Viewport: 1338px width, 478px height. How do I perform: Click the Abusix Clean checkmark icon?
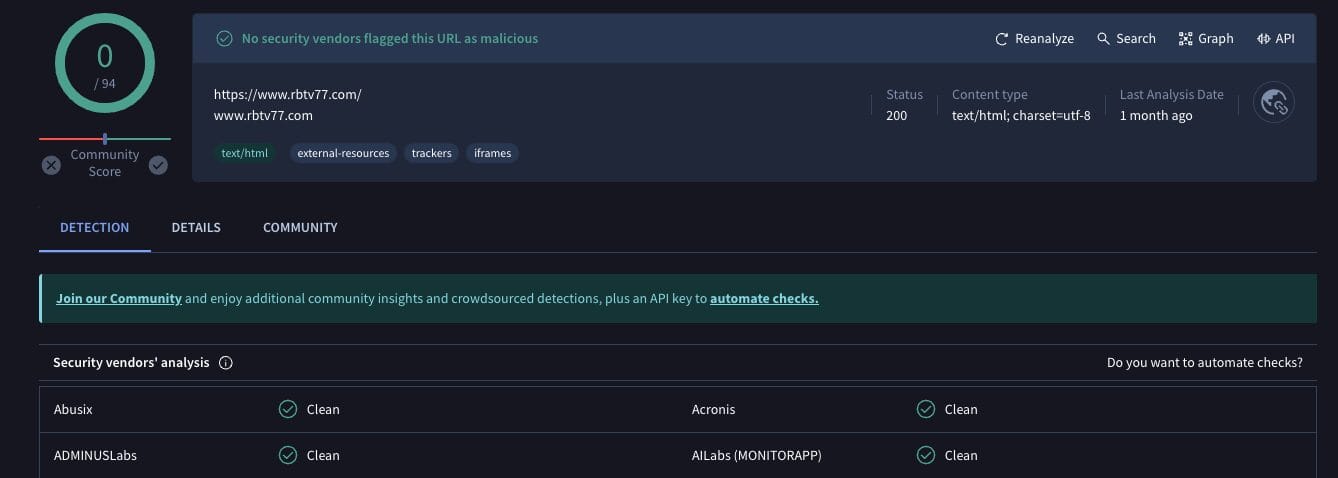pos(288,409)
